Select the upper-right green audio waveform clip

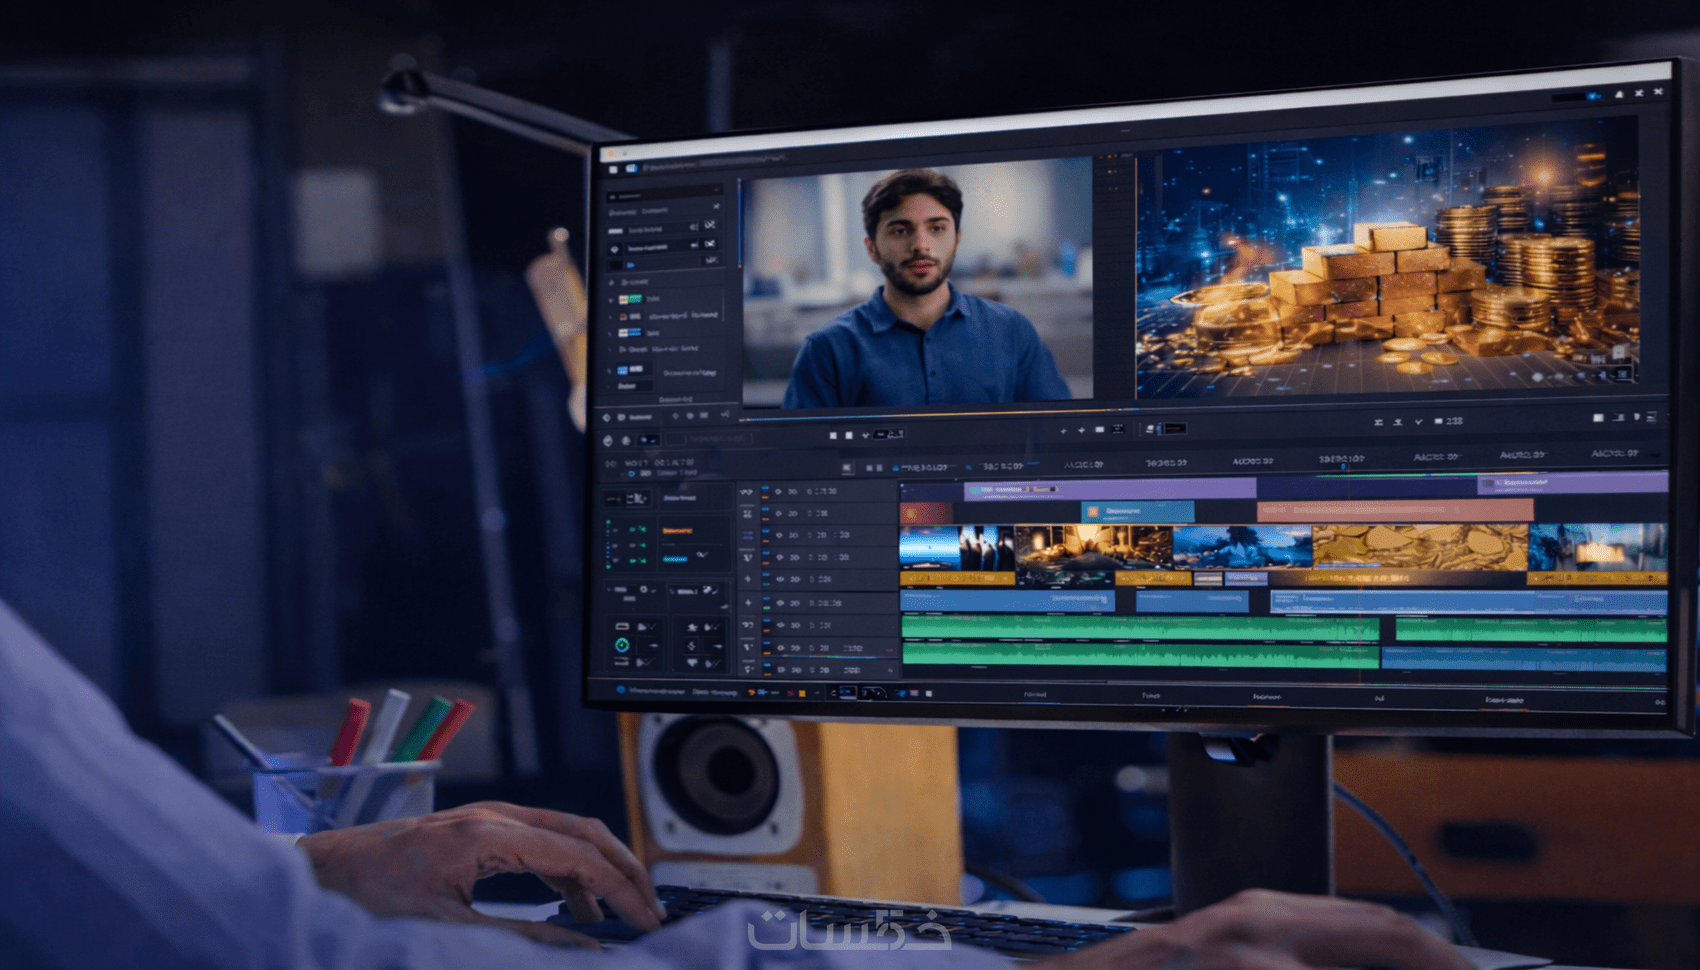pyautogui.click(x=1531, y=630)
